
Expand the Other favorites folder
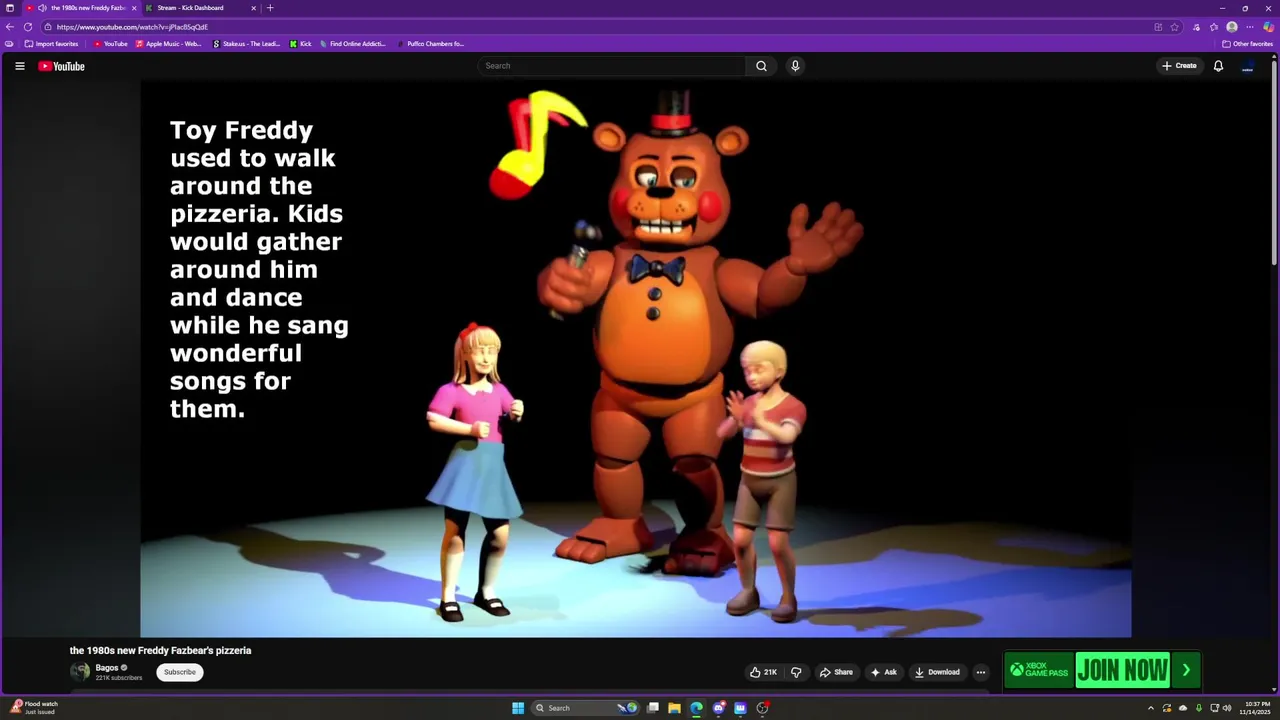pyautogui.click(x=1247, y=44)
